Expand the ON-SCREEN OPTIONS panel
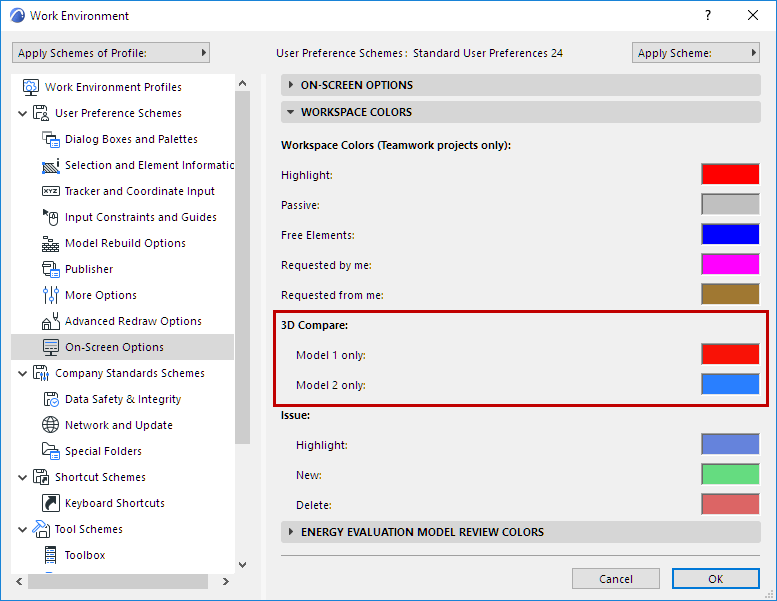The height and width of the screenshot is (601, 777). pyautogui.click(x=520, y=85)
